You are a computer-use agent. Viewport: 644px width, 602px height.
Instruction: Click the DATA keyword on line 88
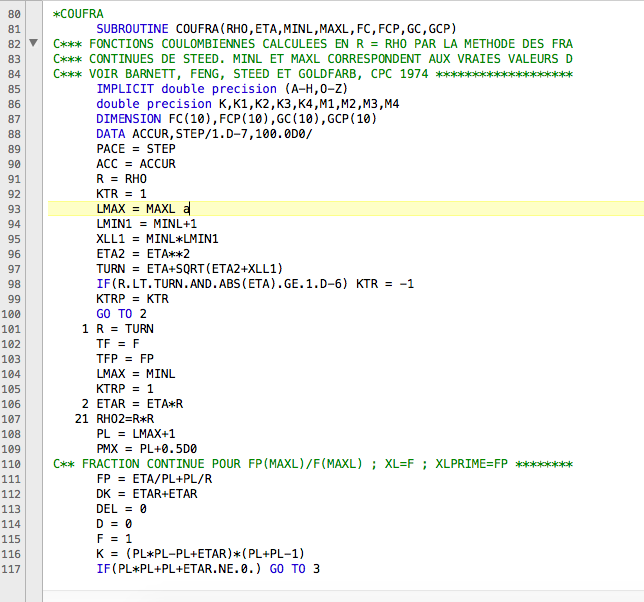pyautogui.click(x=111, y=134)
